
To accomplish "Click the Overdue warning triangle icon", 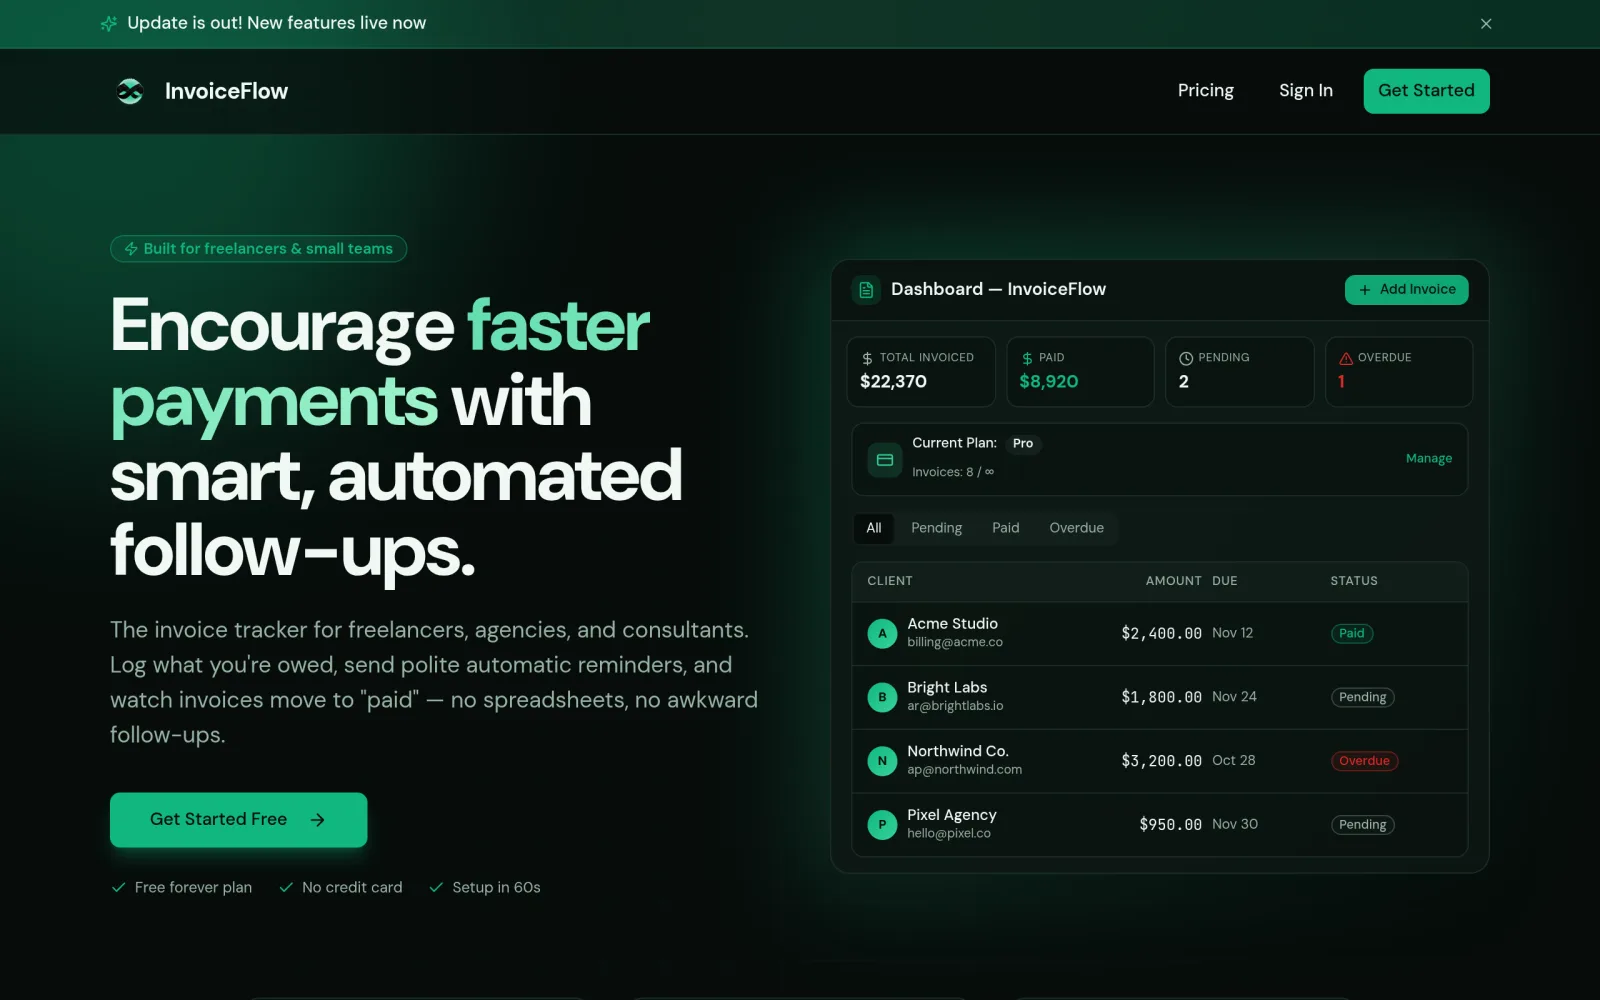I will coord(1346,358).
